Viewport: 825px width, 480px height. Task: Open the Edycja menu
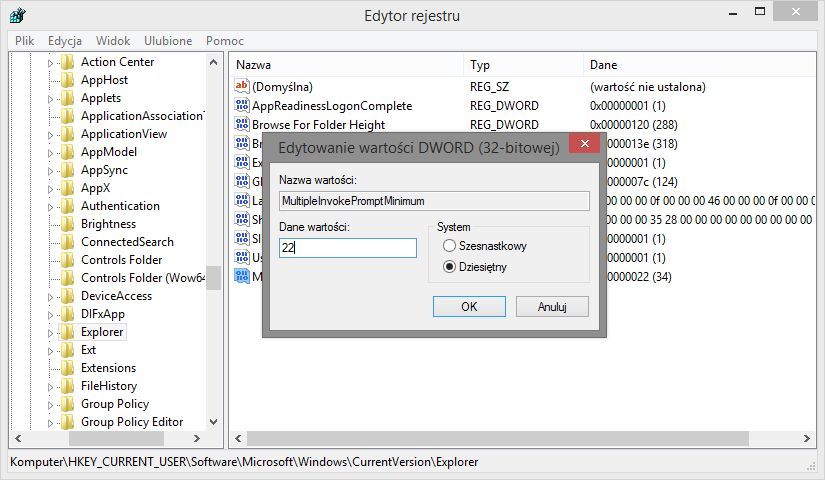coord(65,41)
